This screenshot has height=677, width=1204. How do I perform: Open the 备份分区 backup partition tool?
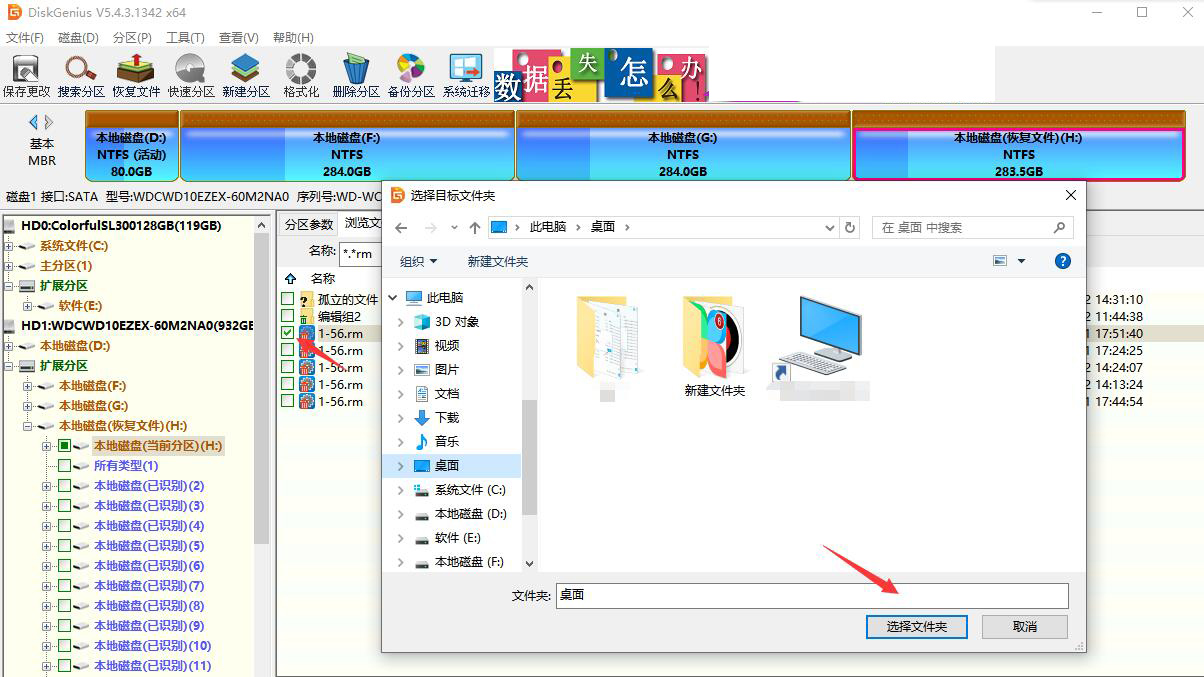[411, 75]
